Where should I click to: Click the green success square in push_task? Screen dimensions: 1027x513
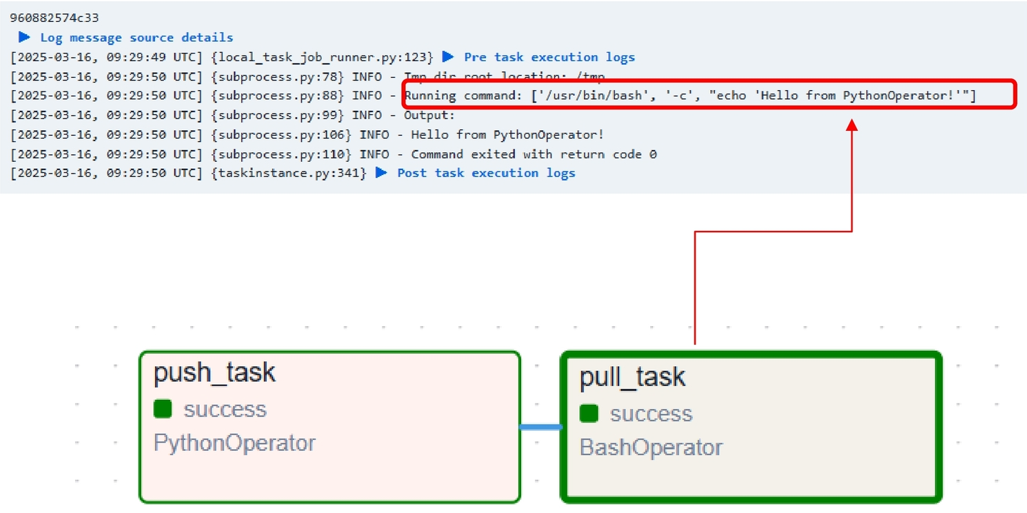(162, 409)
